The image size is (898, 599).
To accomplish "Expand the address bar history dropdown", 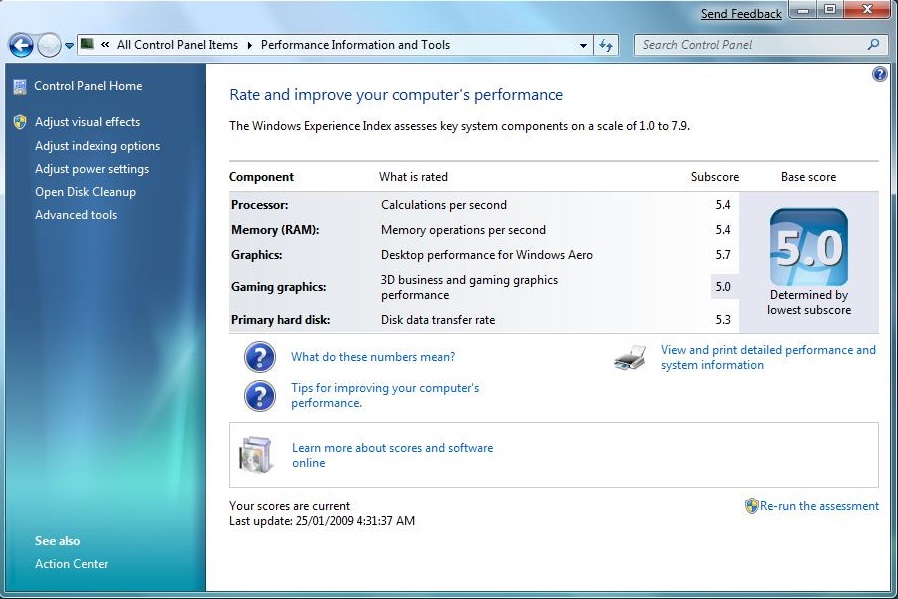I will coord(583,45).
